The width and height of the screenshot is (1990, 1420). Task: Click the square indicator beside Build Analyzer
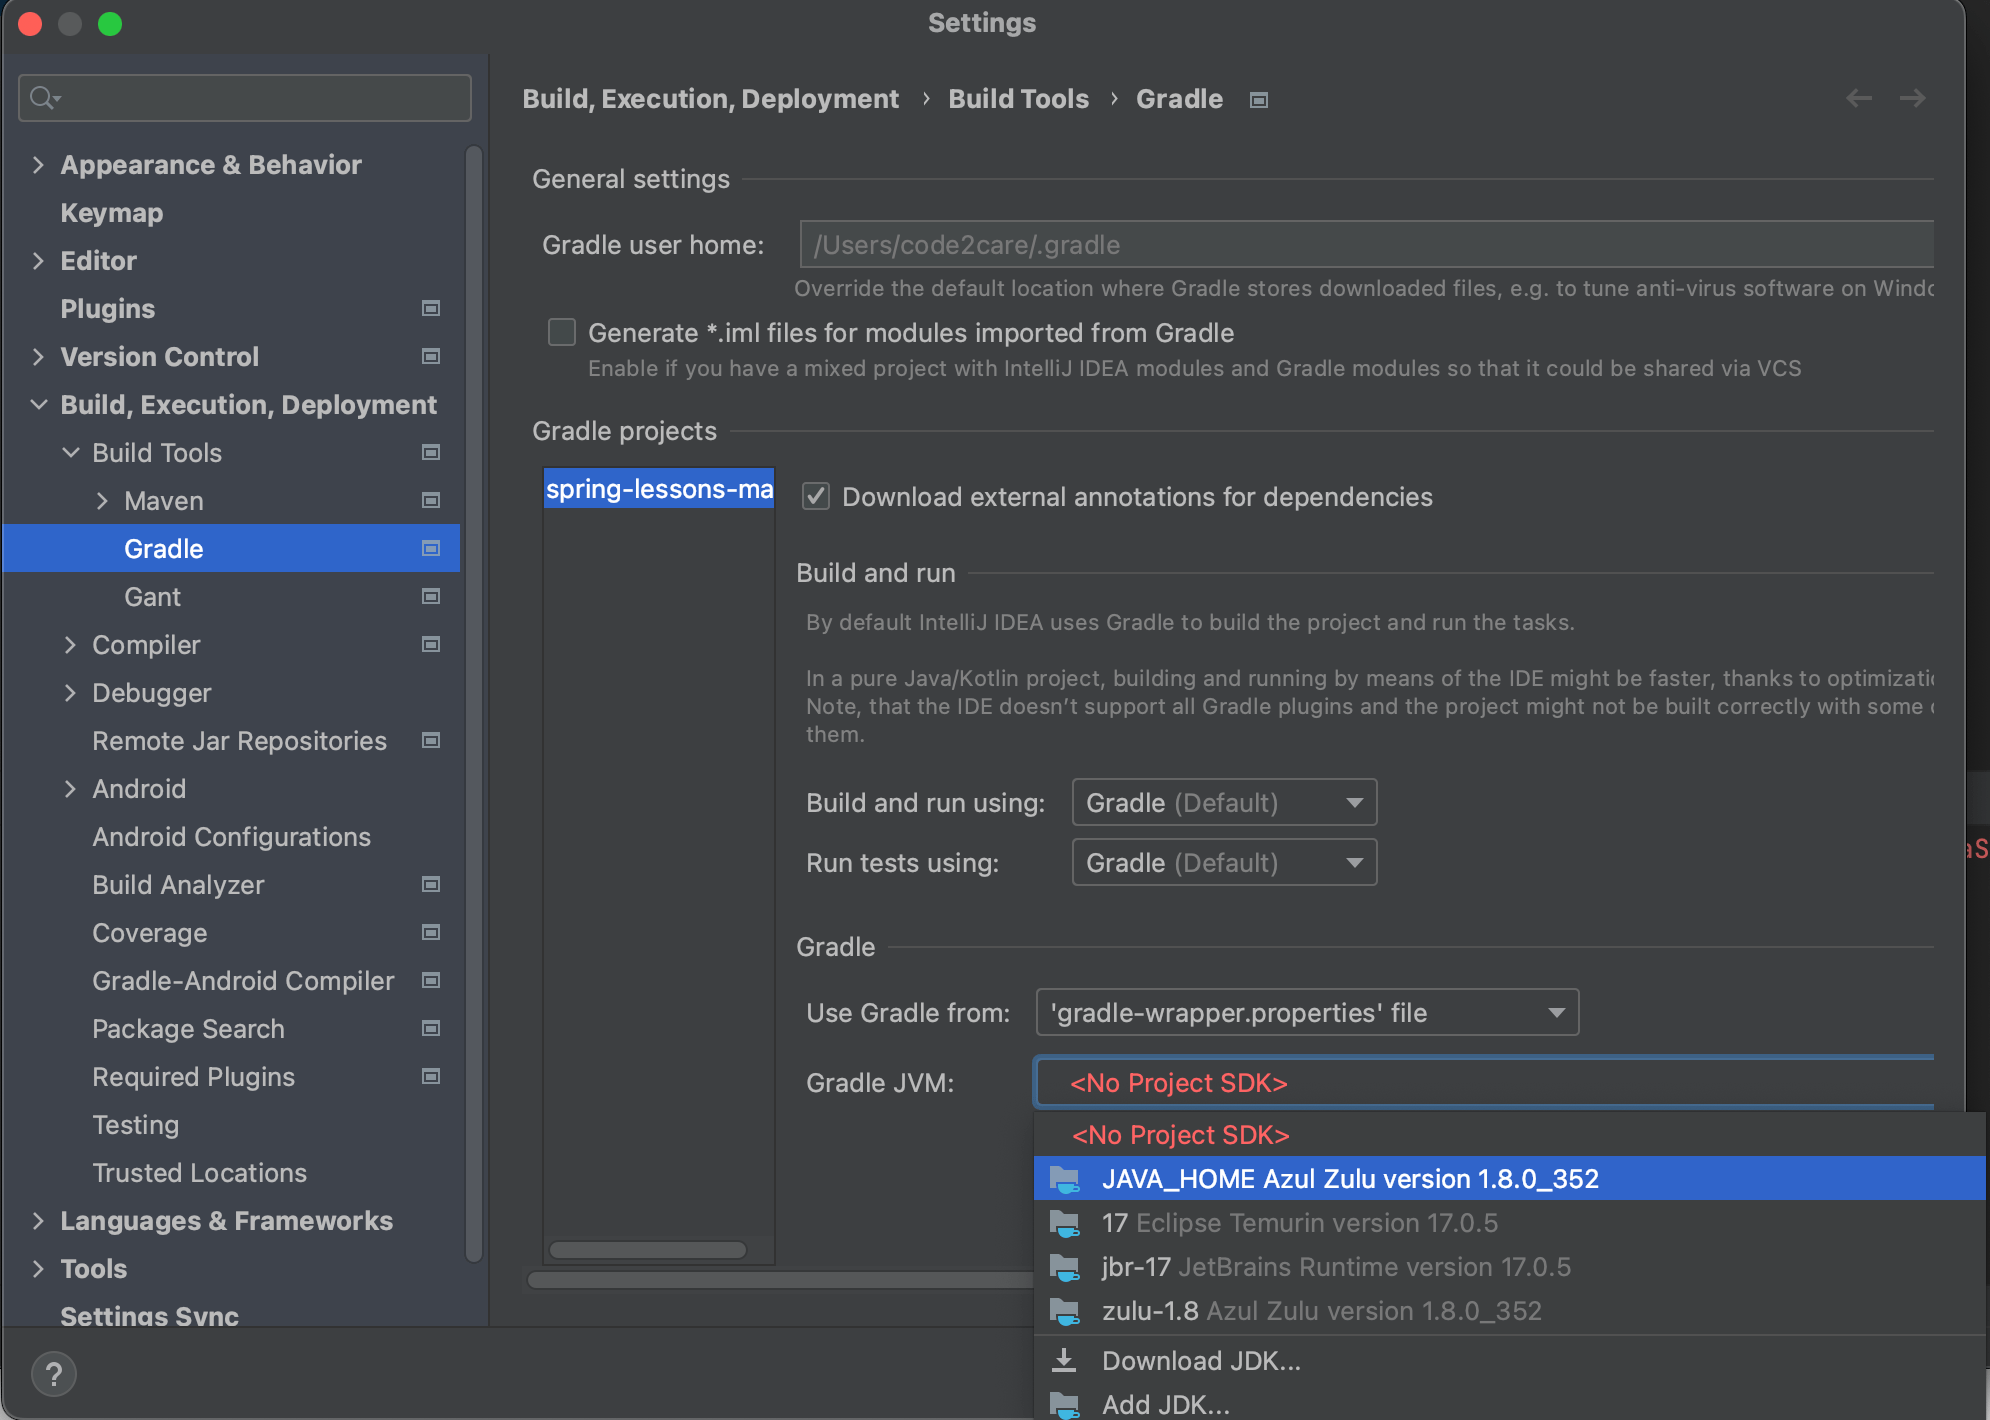pos(430,884)
